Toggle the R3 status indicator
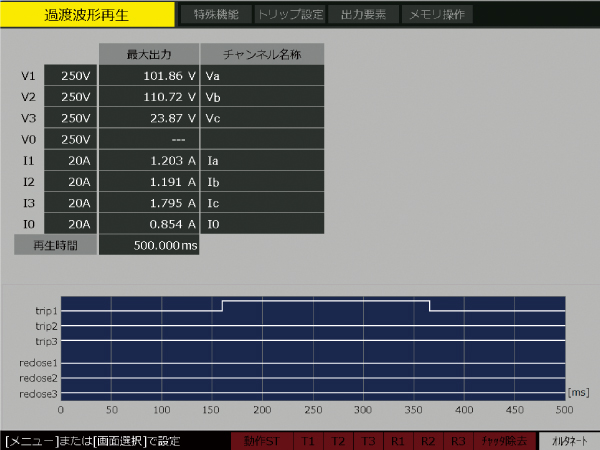The image size is (600, 450). 458,441
